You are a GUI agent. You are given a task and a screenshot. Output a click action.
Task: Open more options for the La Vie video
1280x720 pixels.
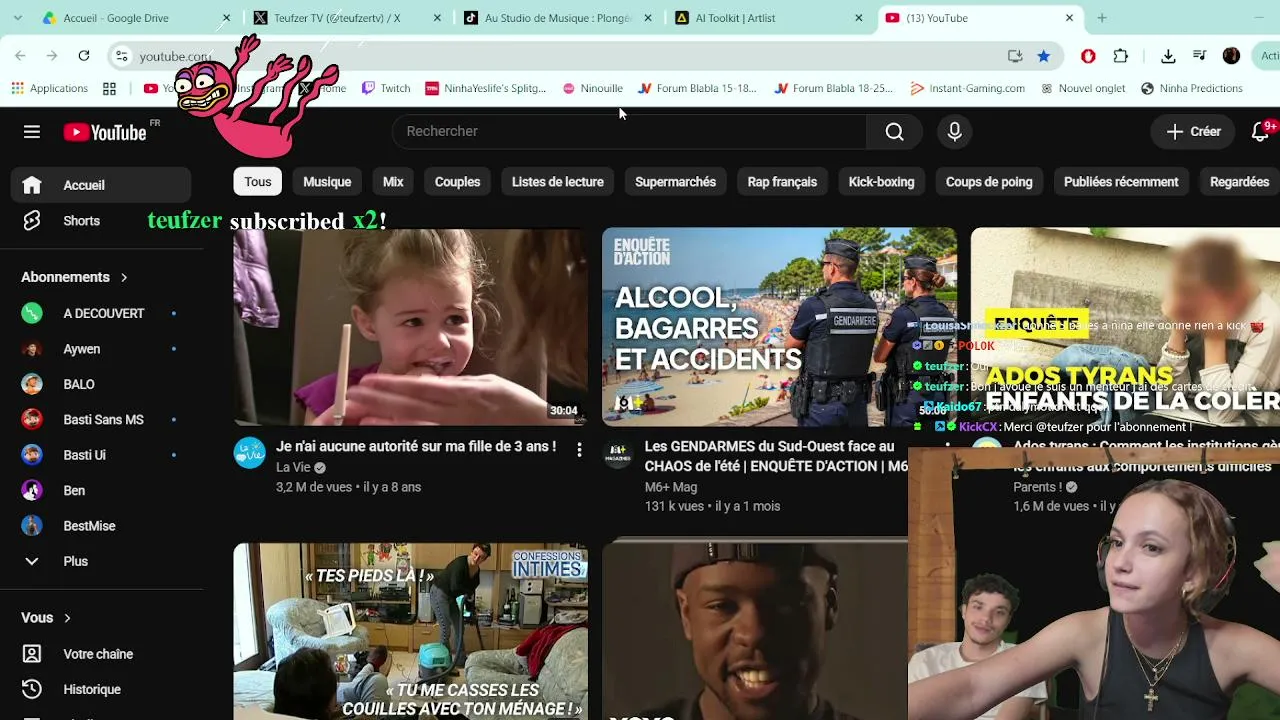coord(579,450)
